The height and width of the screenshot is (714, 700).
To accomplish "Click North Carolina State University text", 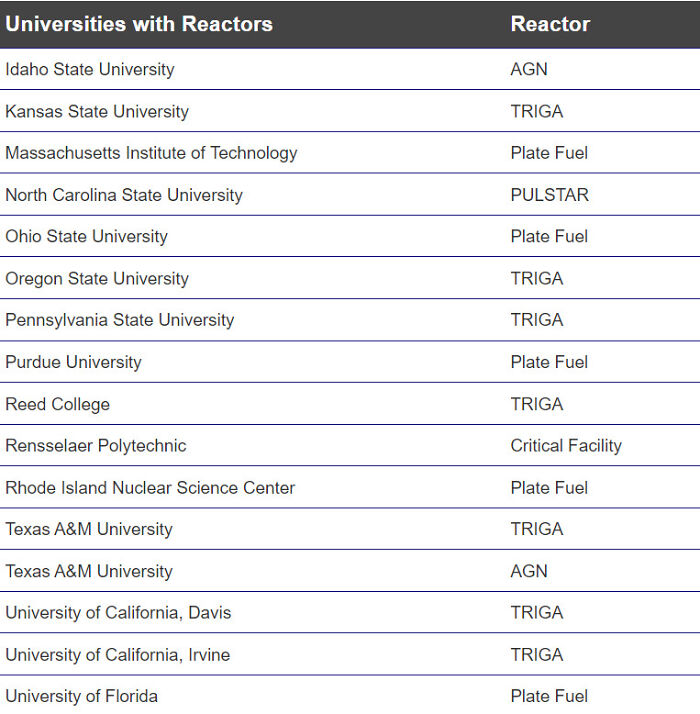I will 124,195.
